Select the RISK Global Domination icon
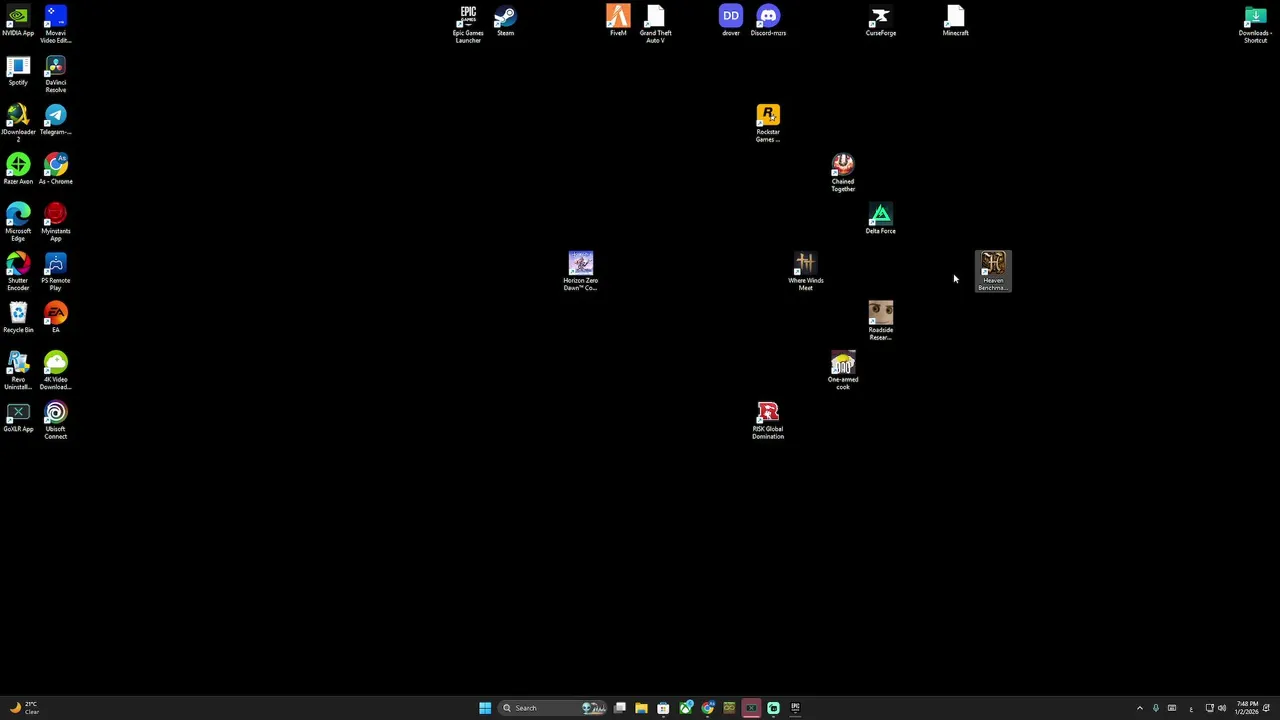The height and width of the screenshot is (720, 1280). pyautogui.click(x=768, y=421)
